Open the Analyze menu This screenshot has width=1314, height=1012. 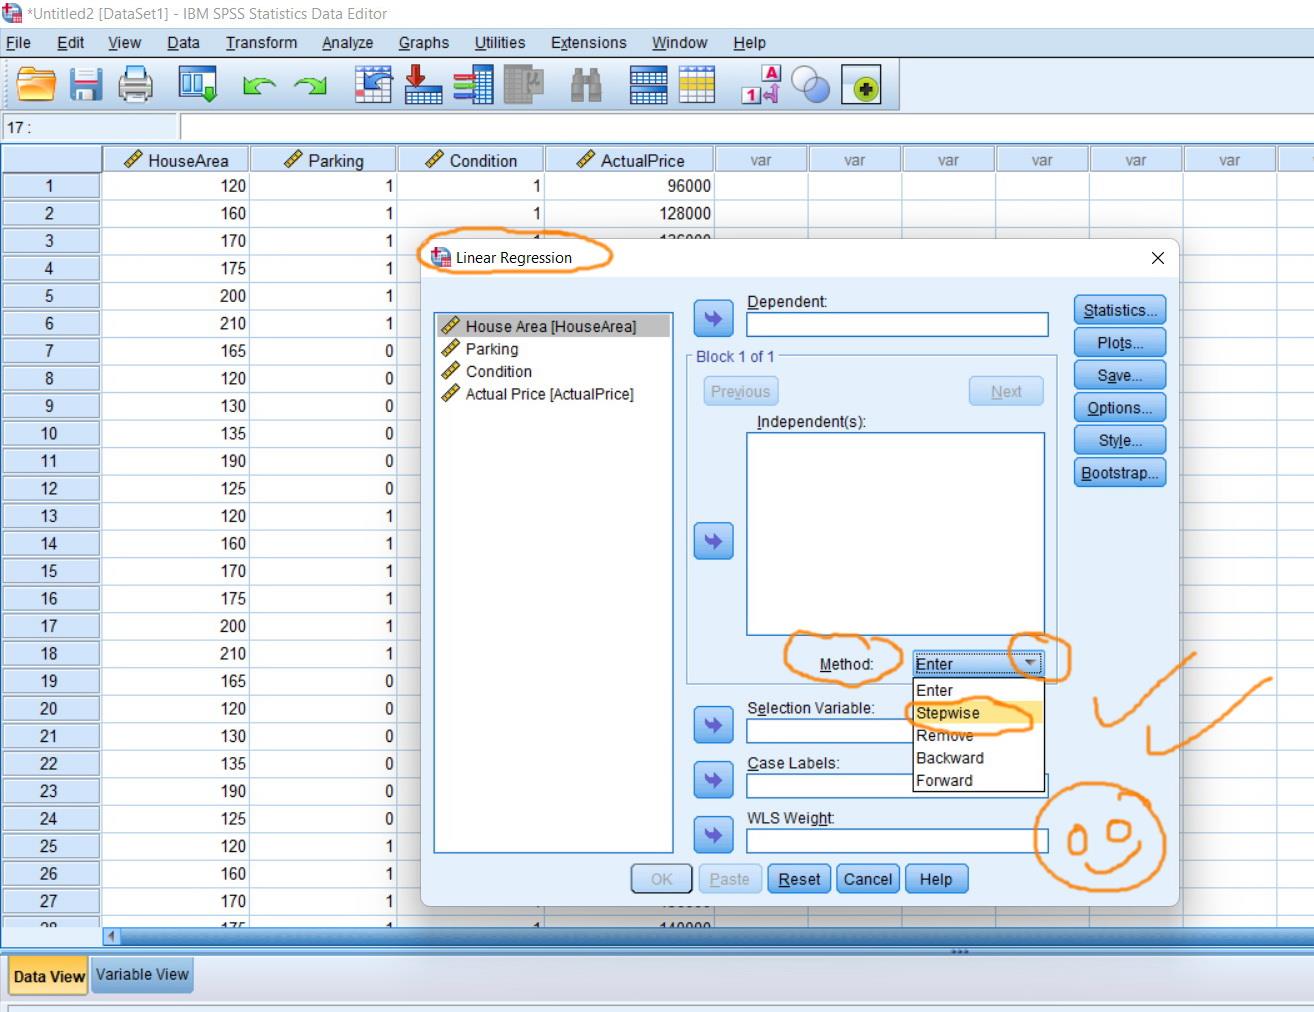tap(347, 42)
